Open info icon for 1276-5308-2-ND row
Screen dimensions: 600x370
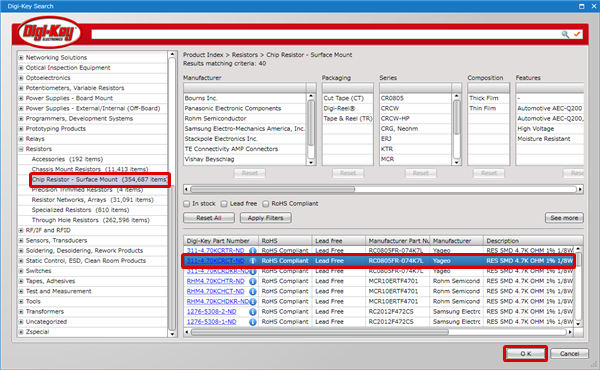click(253, 311)
